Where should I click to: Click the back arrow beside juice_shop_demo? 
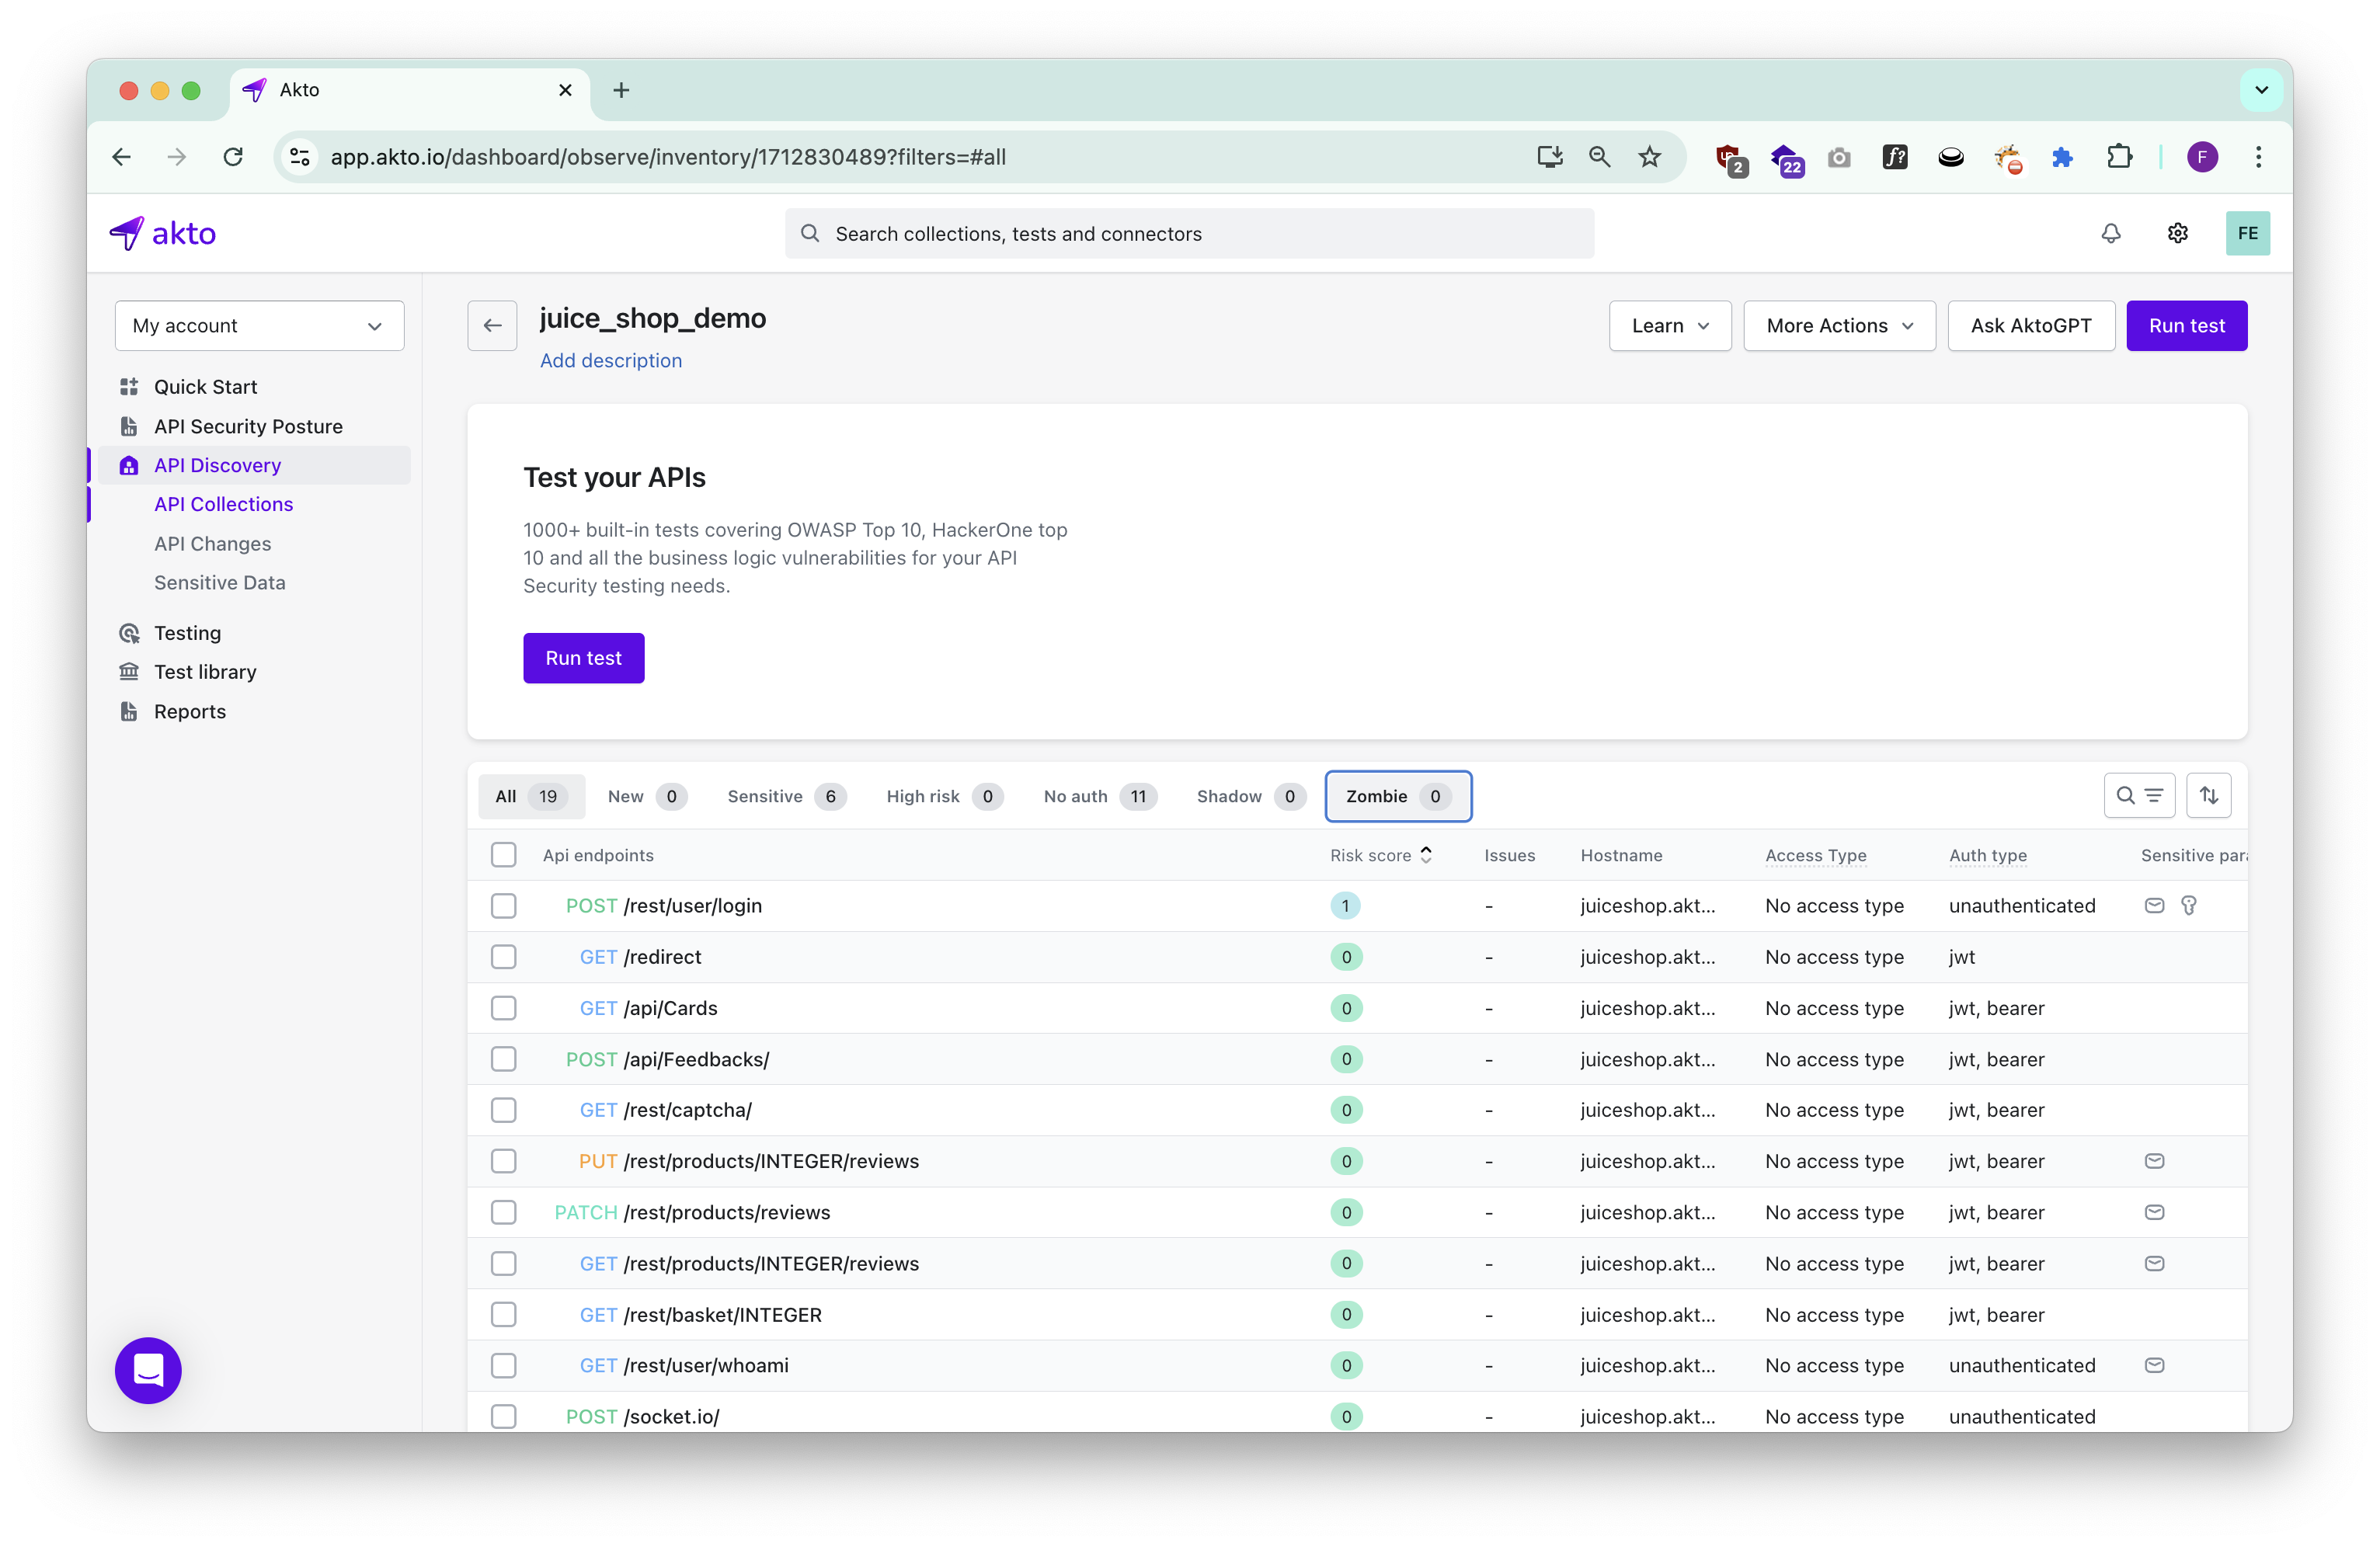pyautogui.click(x=492, y=326)
